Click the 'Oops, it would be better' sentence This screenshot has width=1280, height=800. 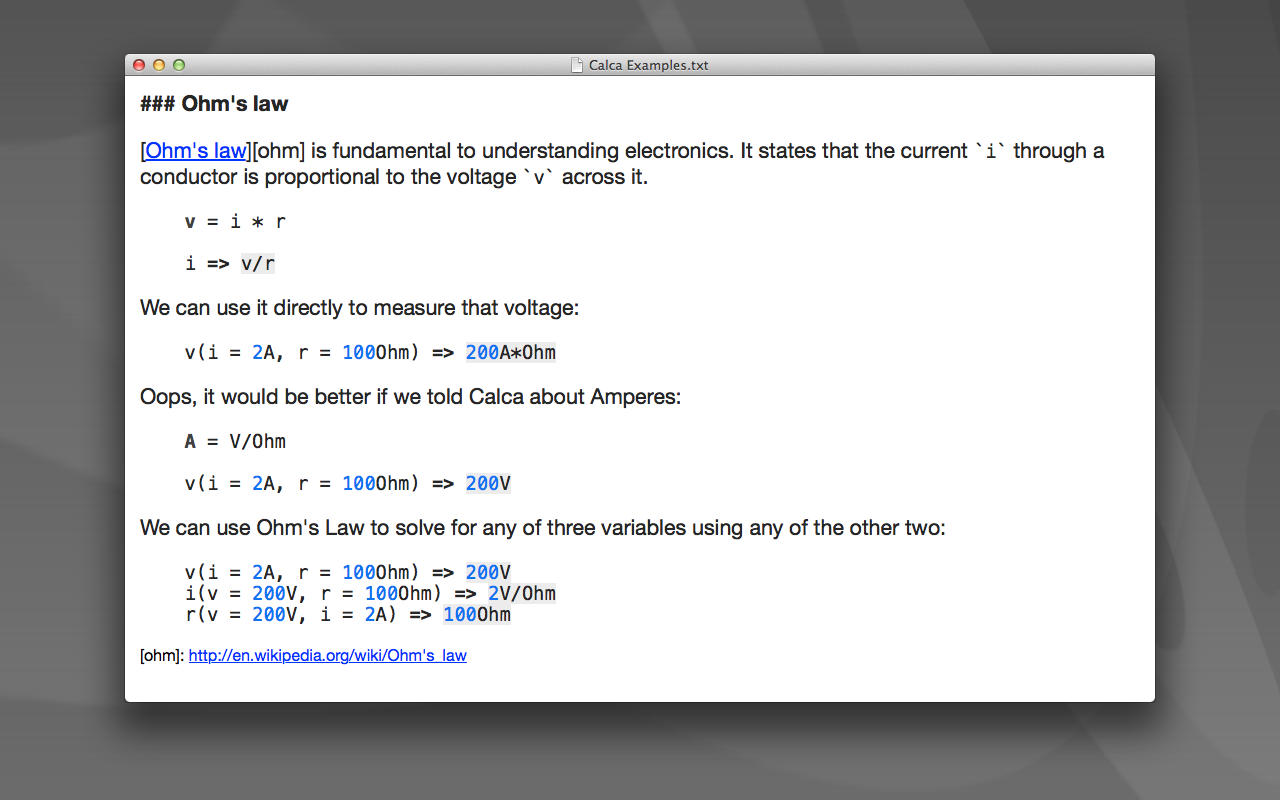(x=410, y=397)
